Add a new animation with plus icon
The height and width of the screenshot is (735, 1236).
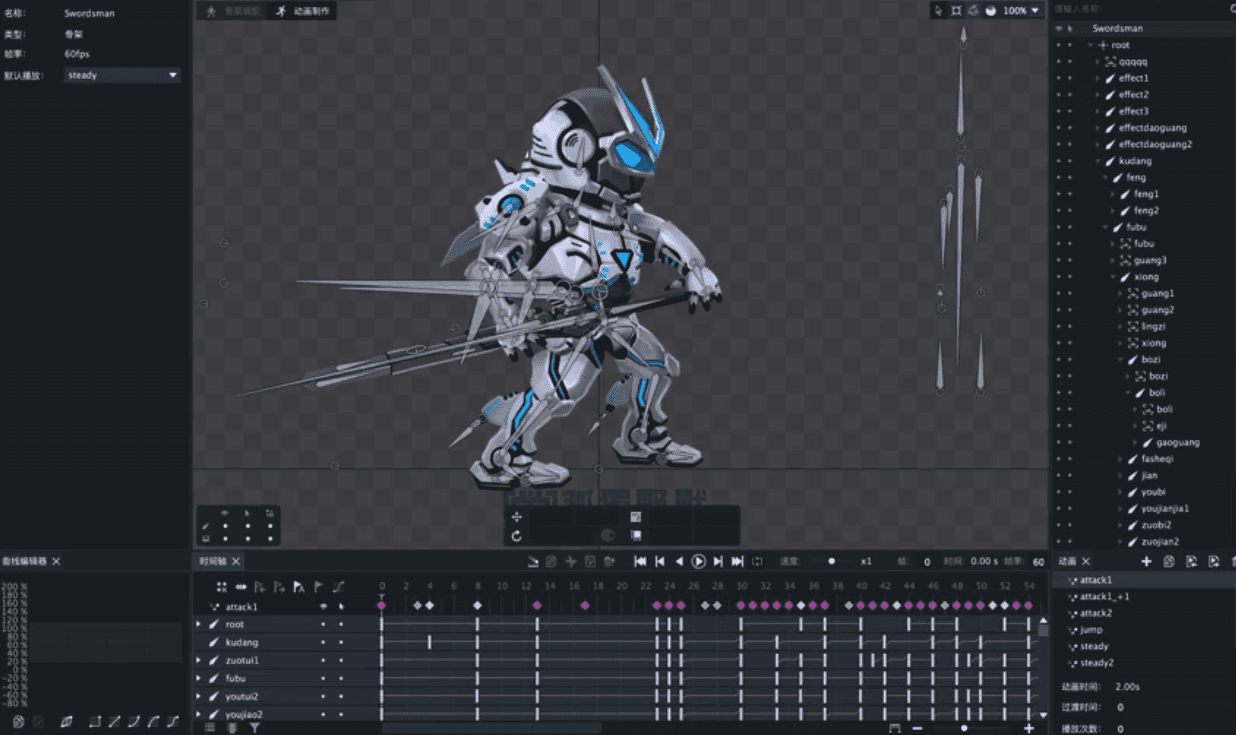[1147, 562]
